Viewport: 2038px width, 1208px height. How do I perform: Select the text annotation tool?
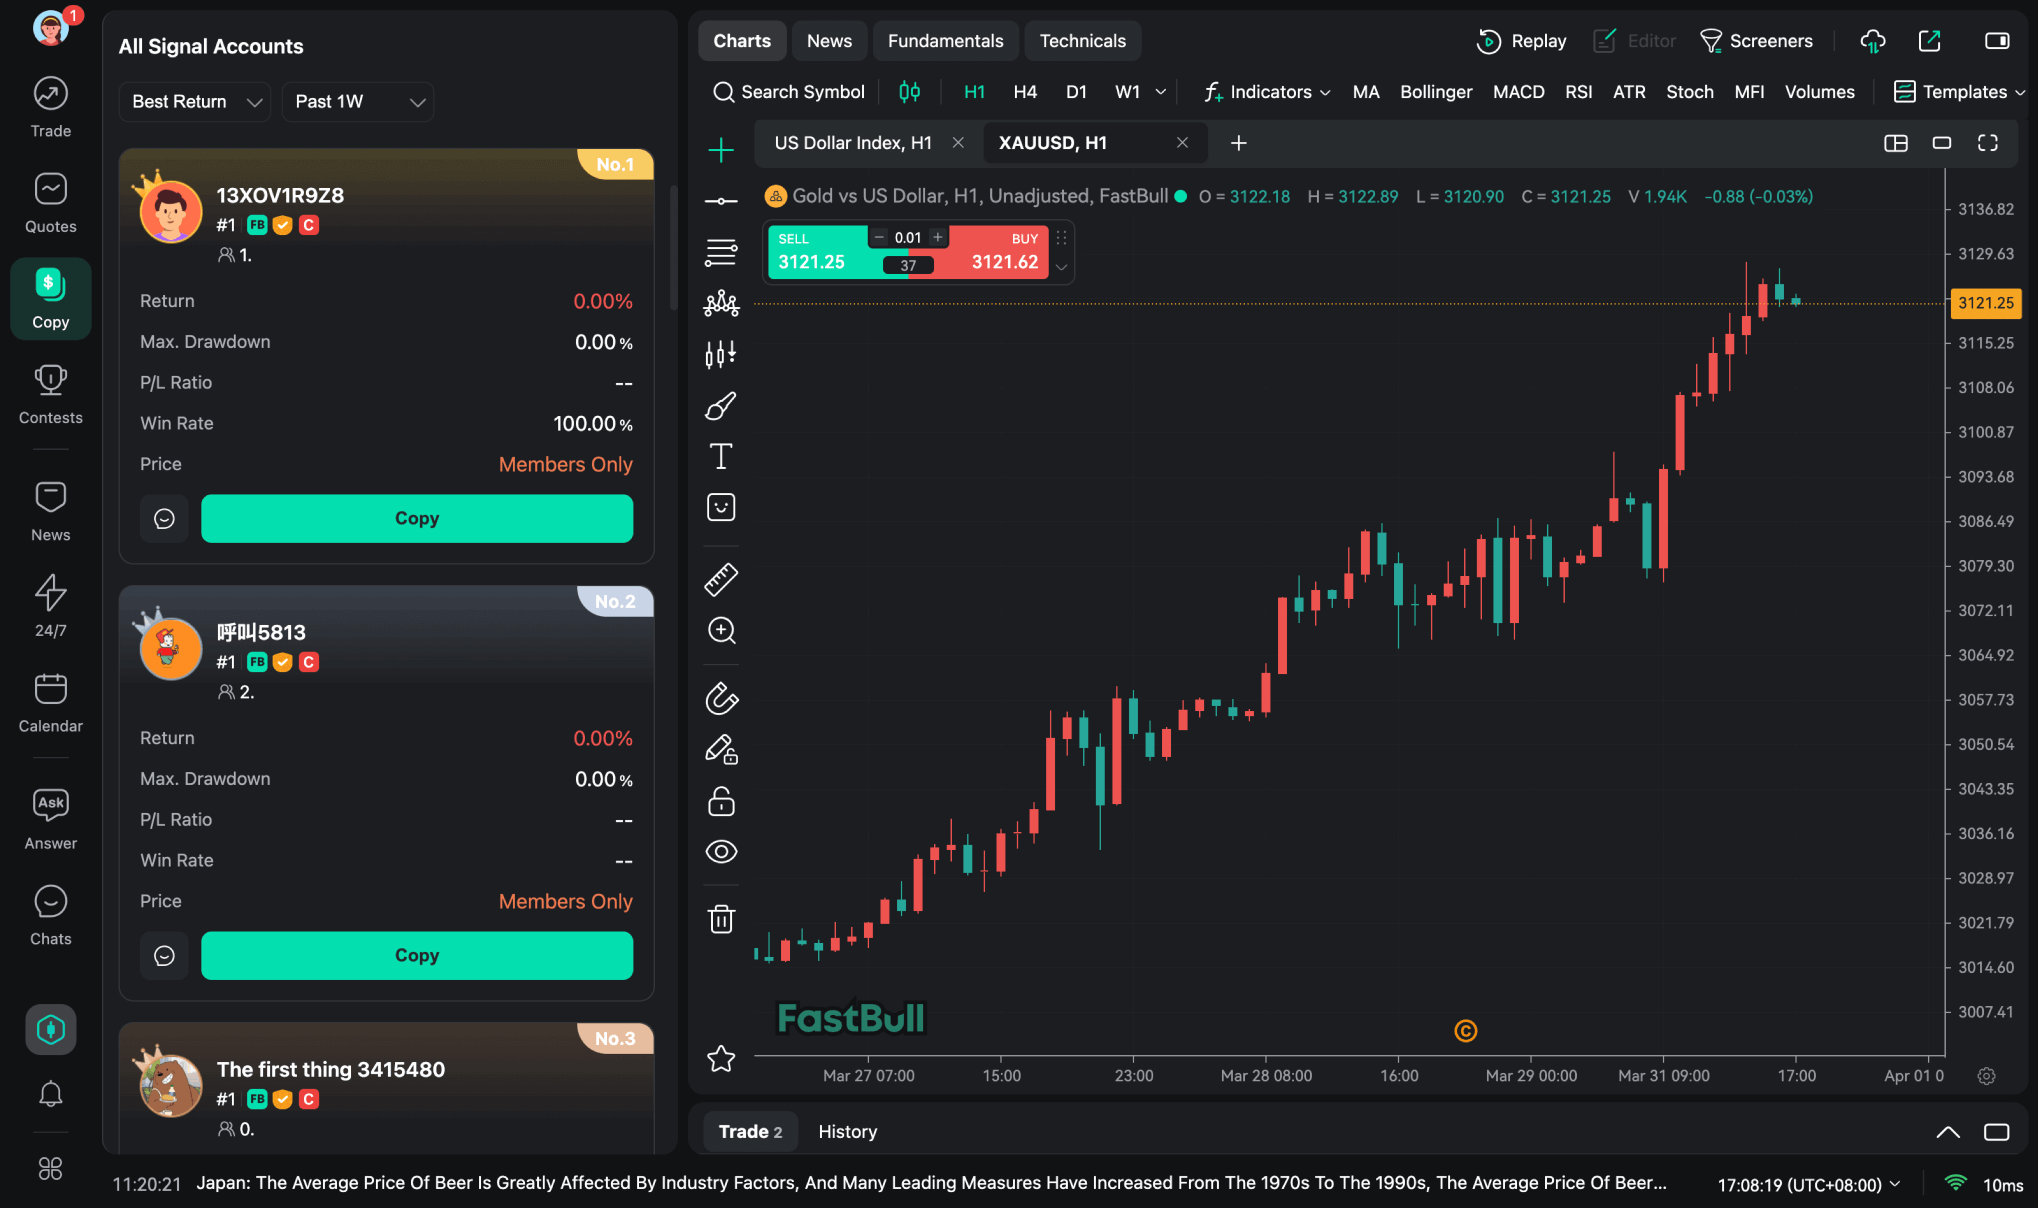click(721, 456)
